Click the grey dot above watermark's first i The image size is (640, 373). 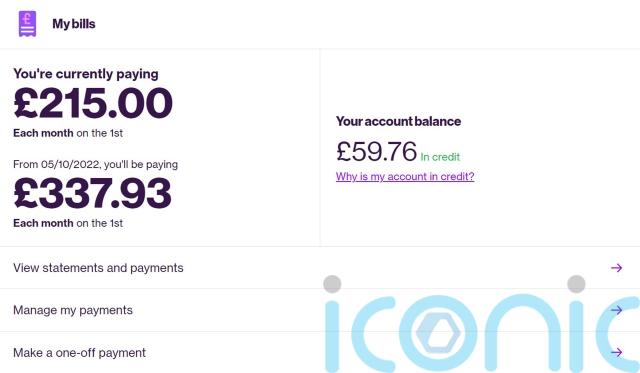pyautogui.click(x=332, y=284)
